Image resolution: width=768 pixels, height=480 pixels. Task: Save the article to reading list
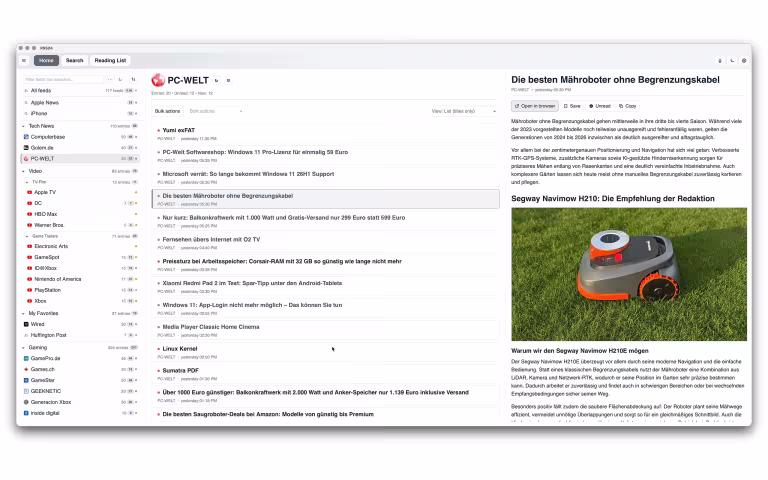(572, 105)
